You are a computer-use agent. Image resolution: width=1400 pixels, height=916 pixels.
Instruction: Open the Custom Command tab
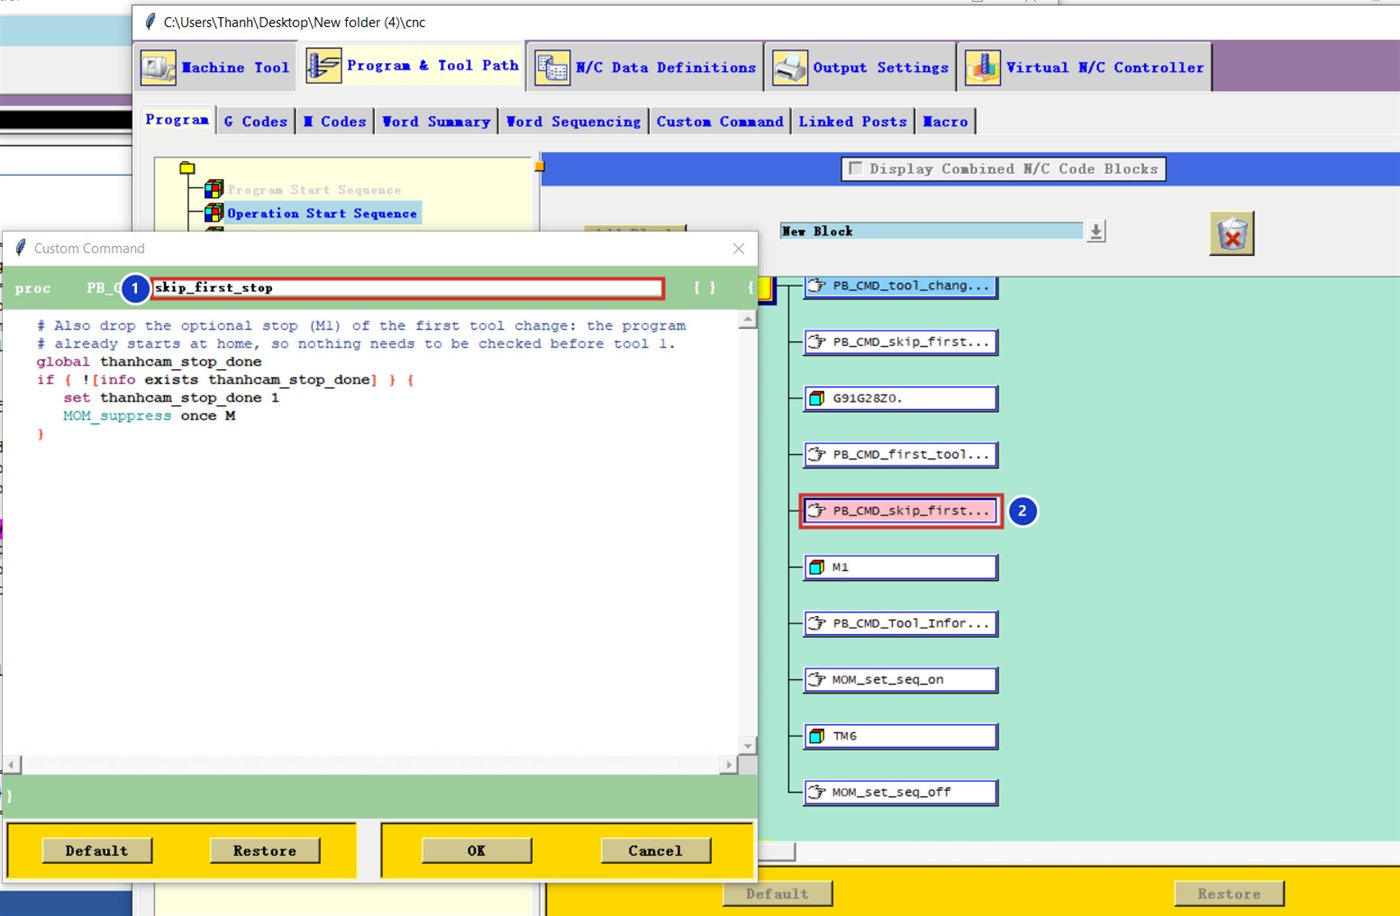(x=720, y=121)
